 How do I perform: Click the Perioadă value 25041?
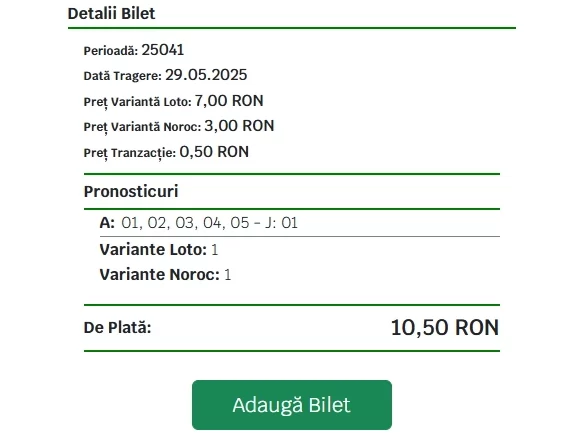click(x=163, y=50)
